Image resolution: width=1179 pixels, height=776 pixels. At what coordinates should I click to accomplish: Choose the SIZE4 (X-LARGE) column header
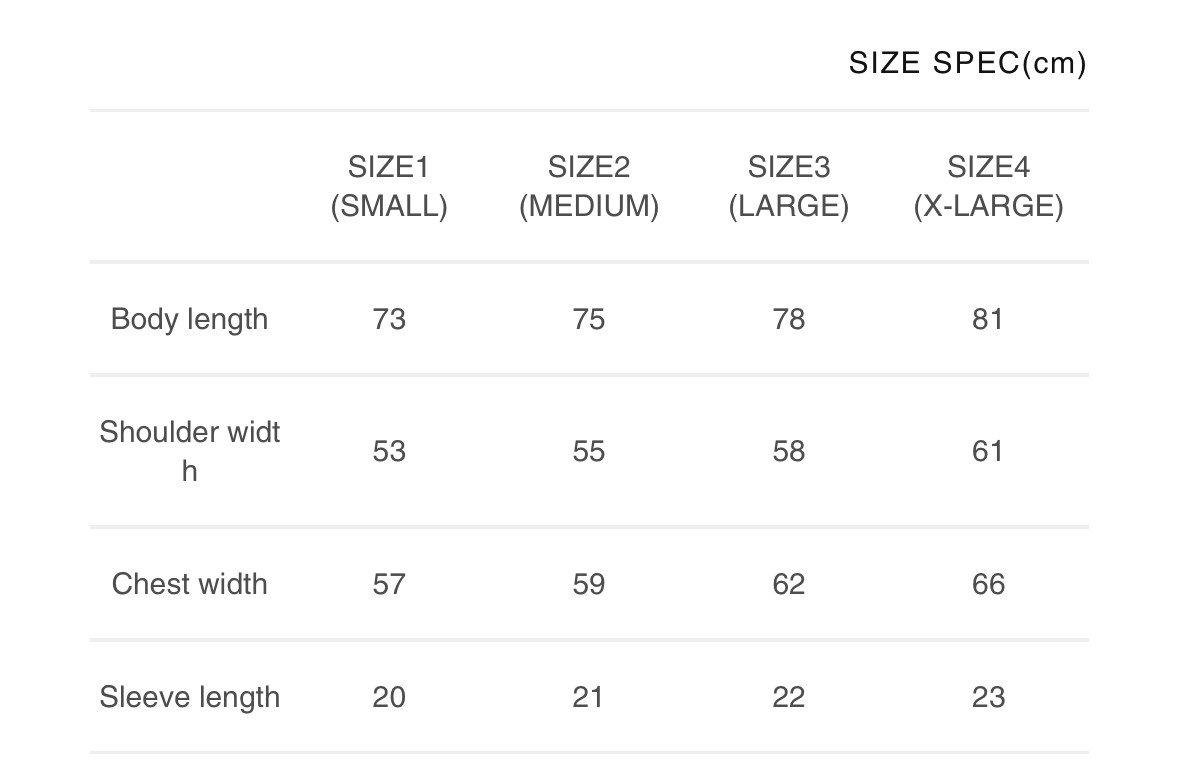pyautogui.click(x=988, y=187)
